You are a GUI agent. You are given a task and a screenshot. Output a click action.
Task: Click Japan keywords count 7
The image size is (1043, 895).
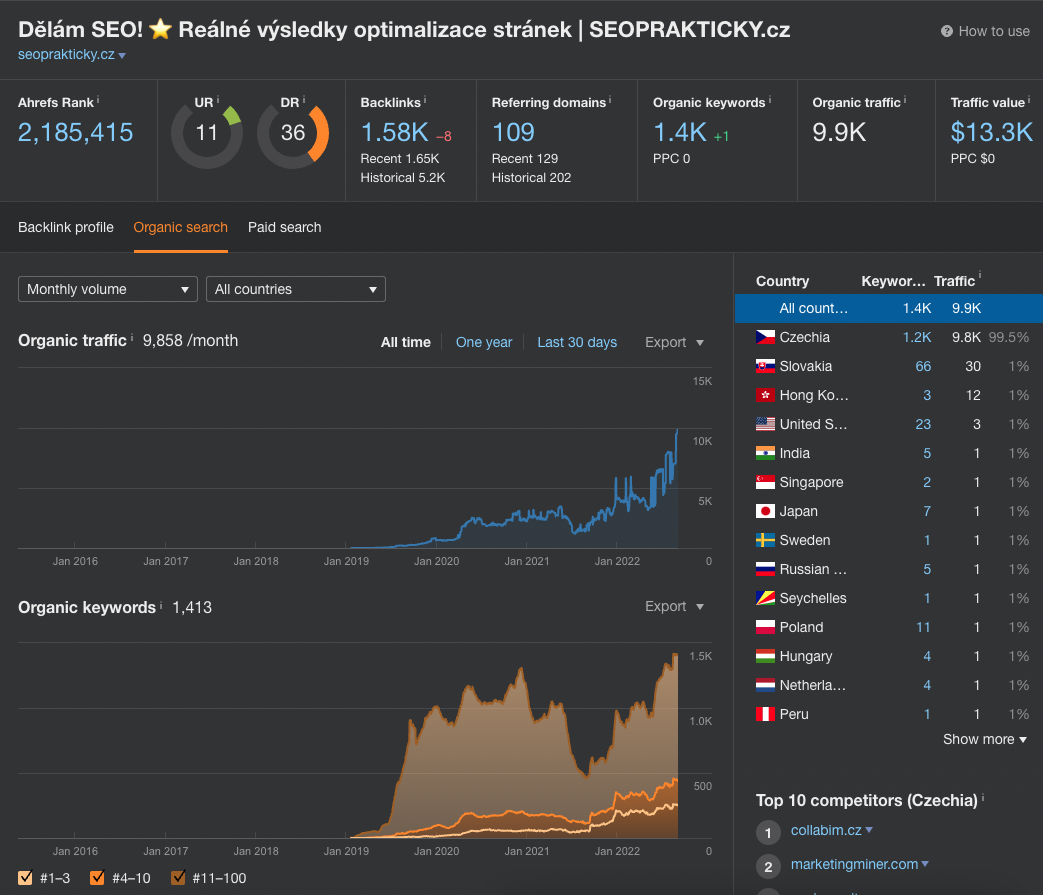tap(927, 511)
